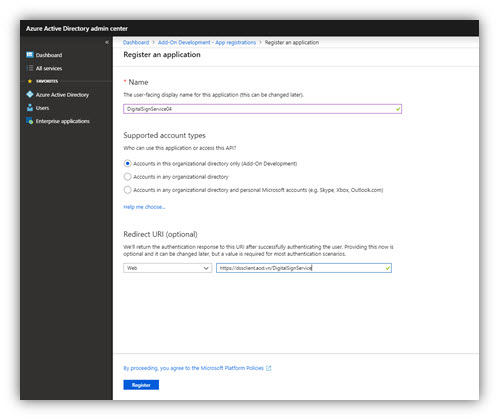The width and height of the screenshot is (499, 420).
Task: Collapse the sidebar with the double-chevron
Action: [107, 42]
